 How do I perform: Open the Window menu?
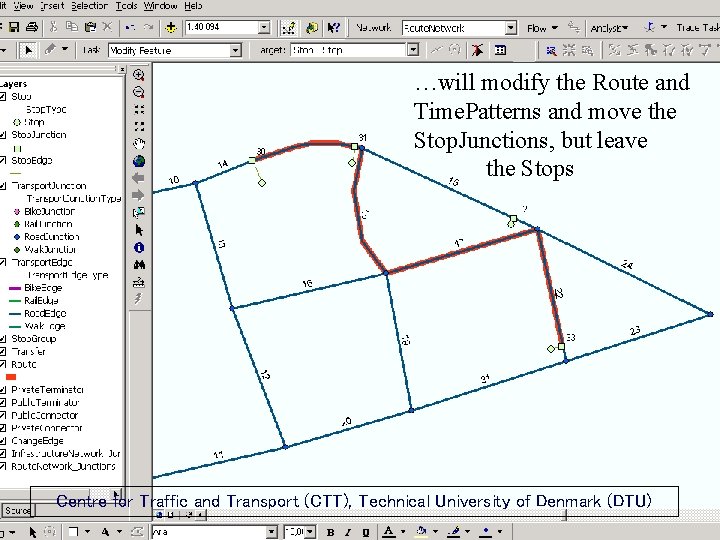(160, 6)
